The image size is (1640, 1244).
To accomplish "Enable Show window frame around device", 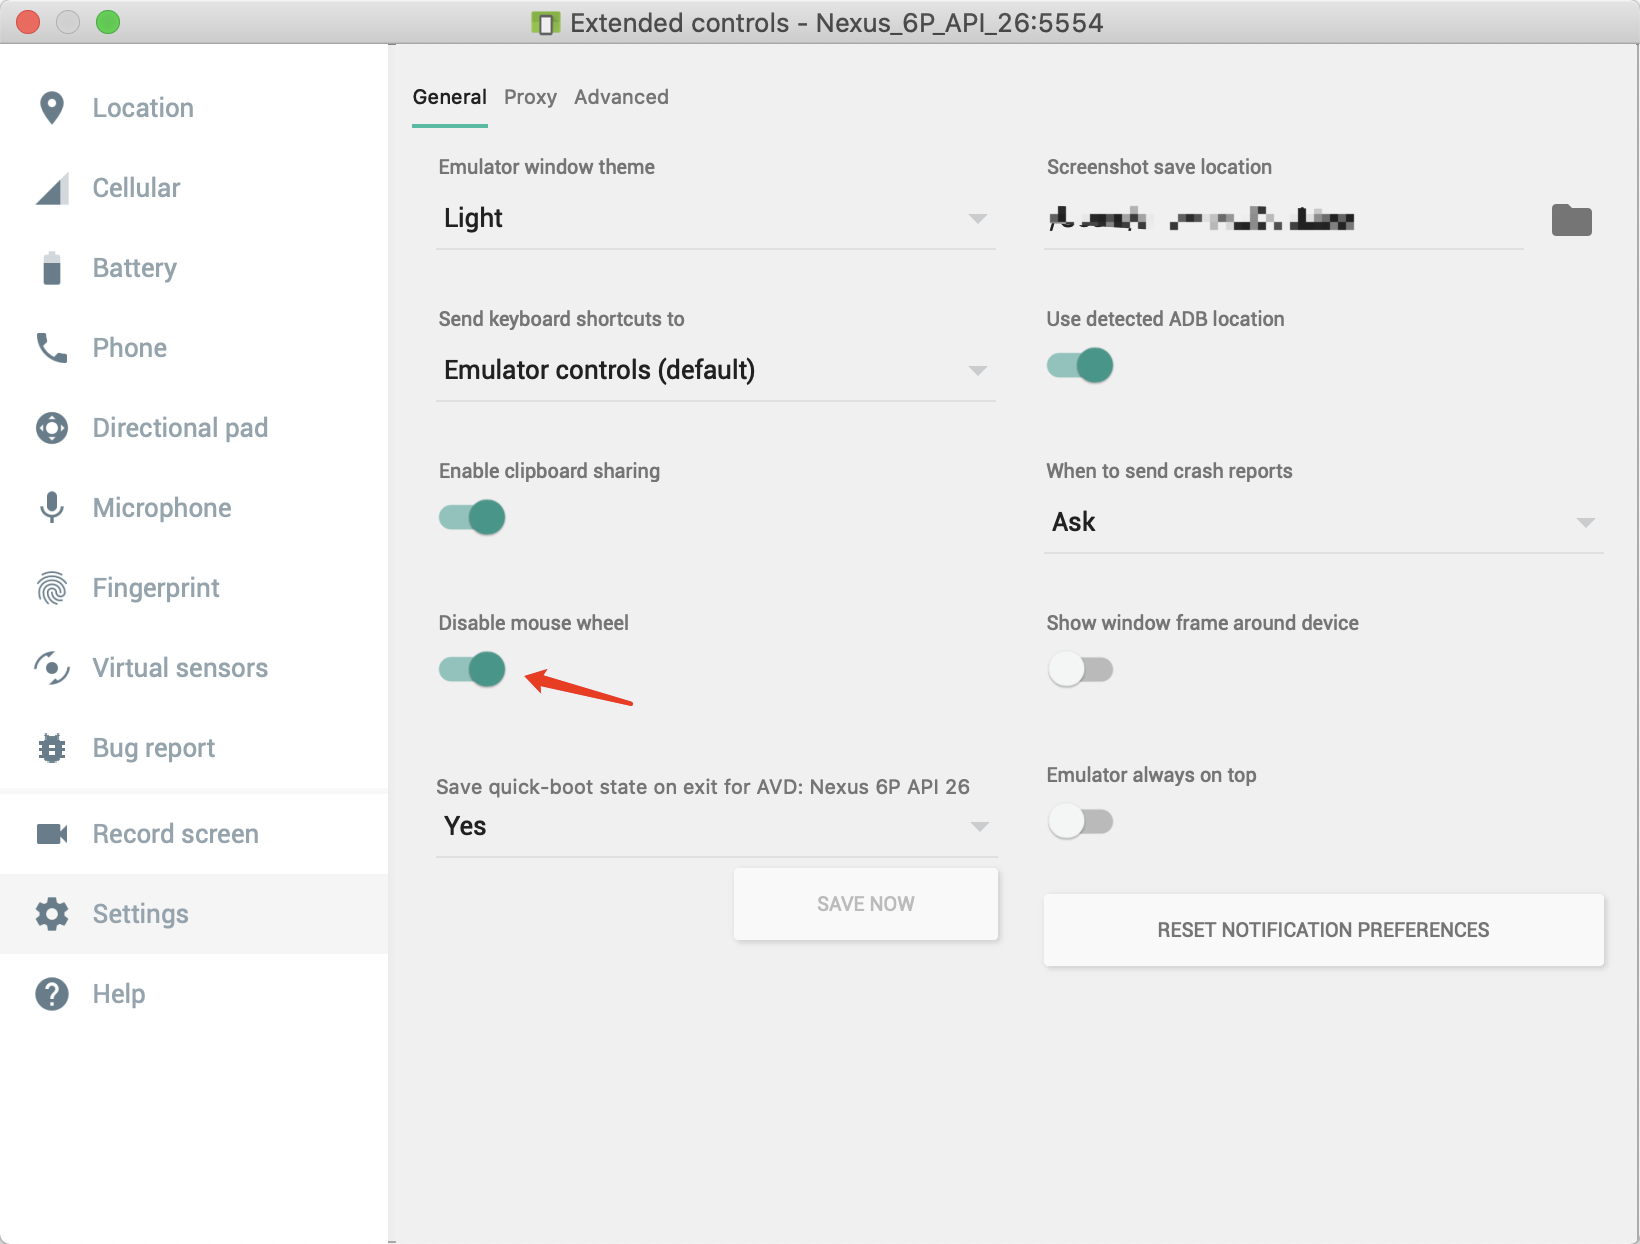I will coord(1081,669).
